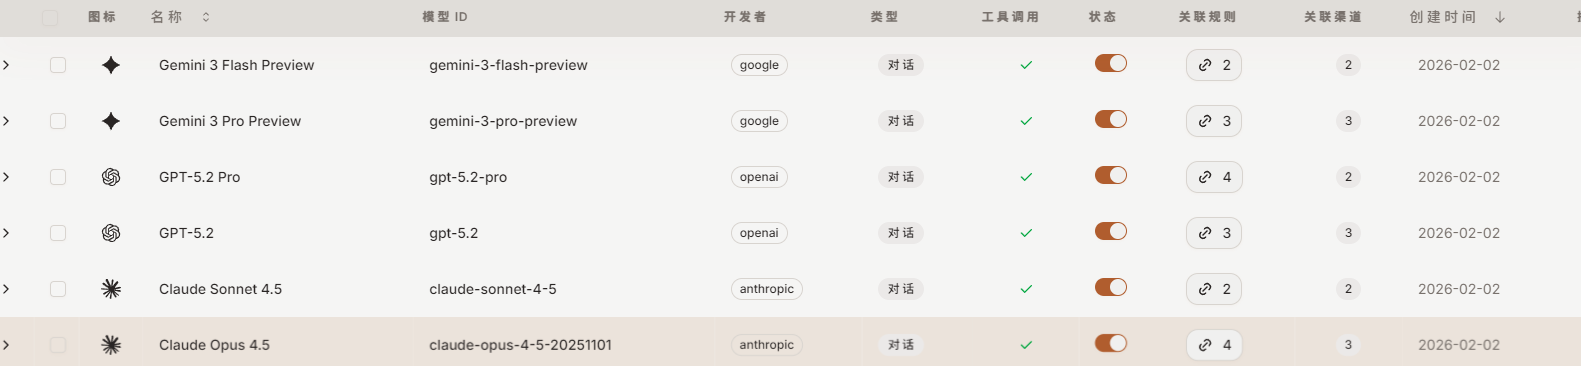Expand the Claude Opus 4.5 row
Screen dimensions: 1581x366
pos(6,345)
